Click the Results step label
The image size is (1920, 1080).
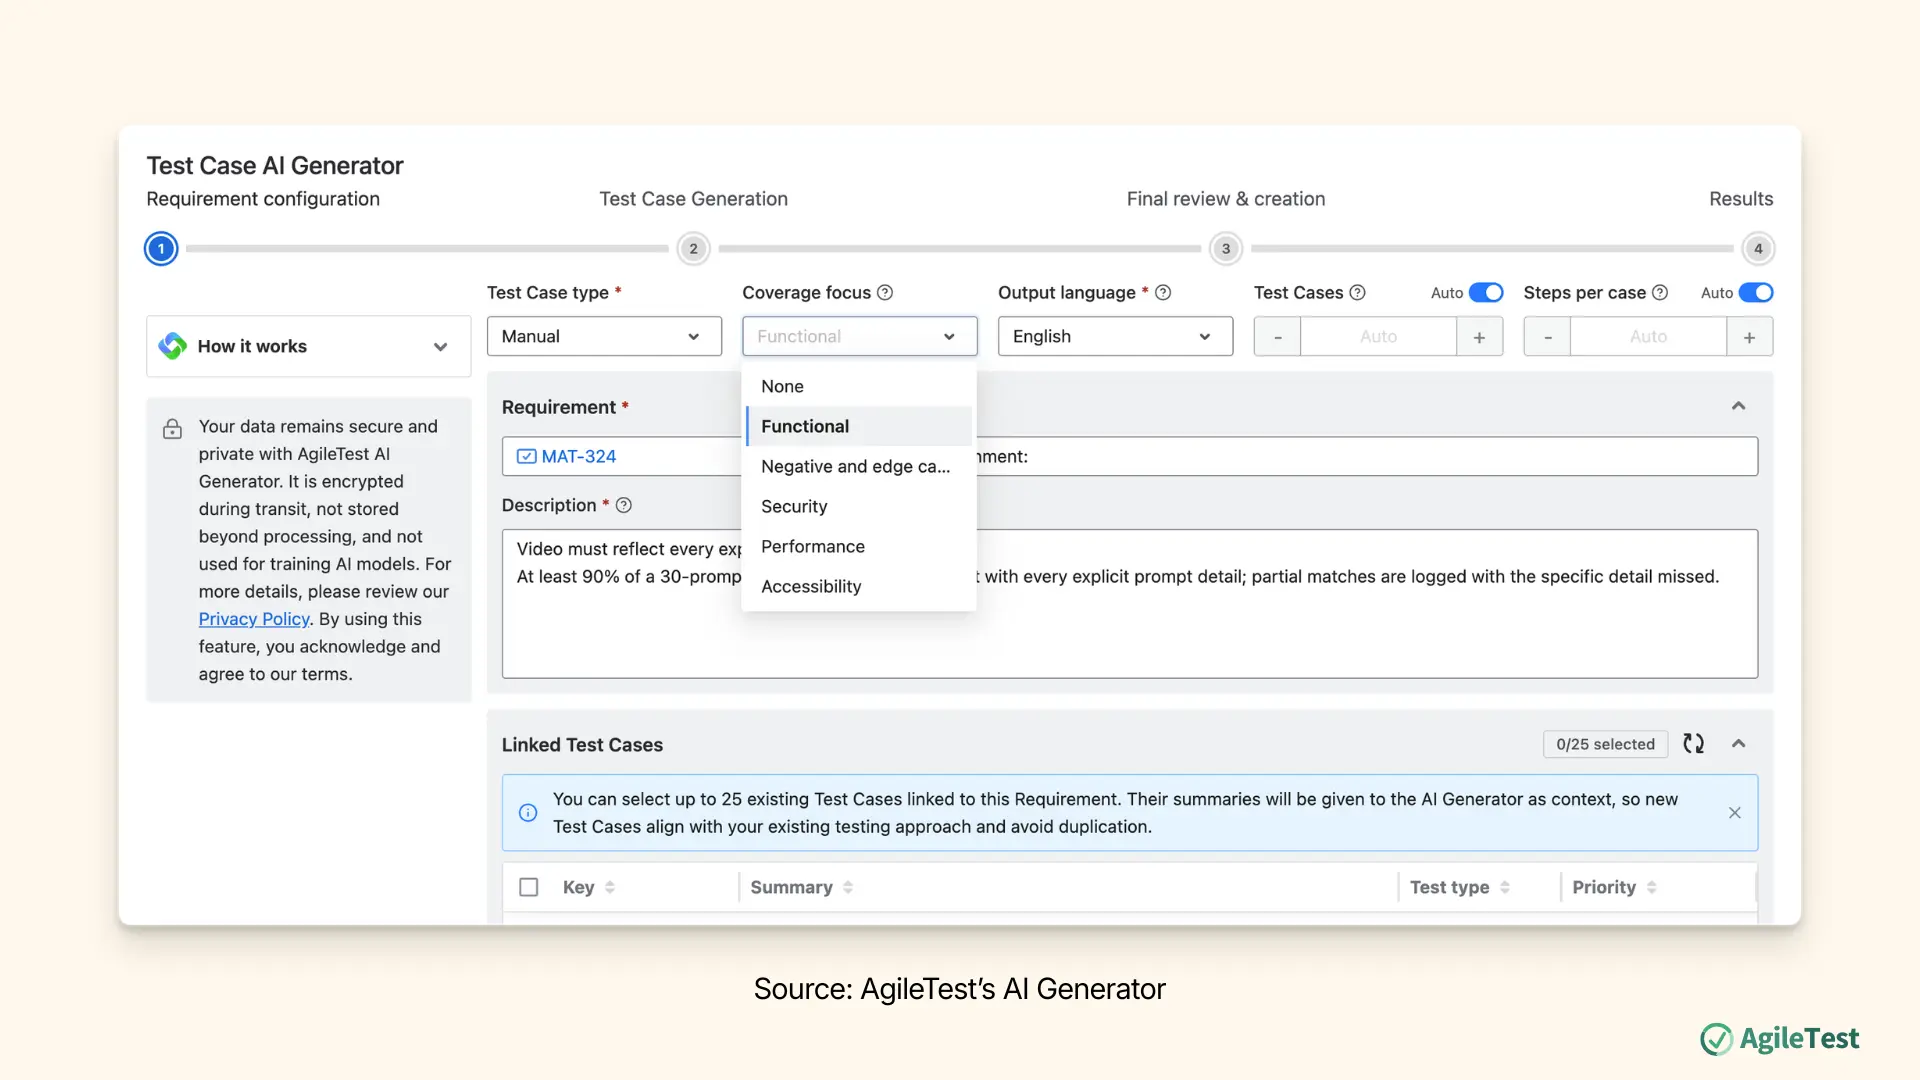[x=1741, y=199]
